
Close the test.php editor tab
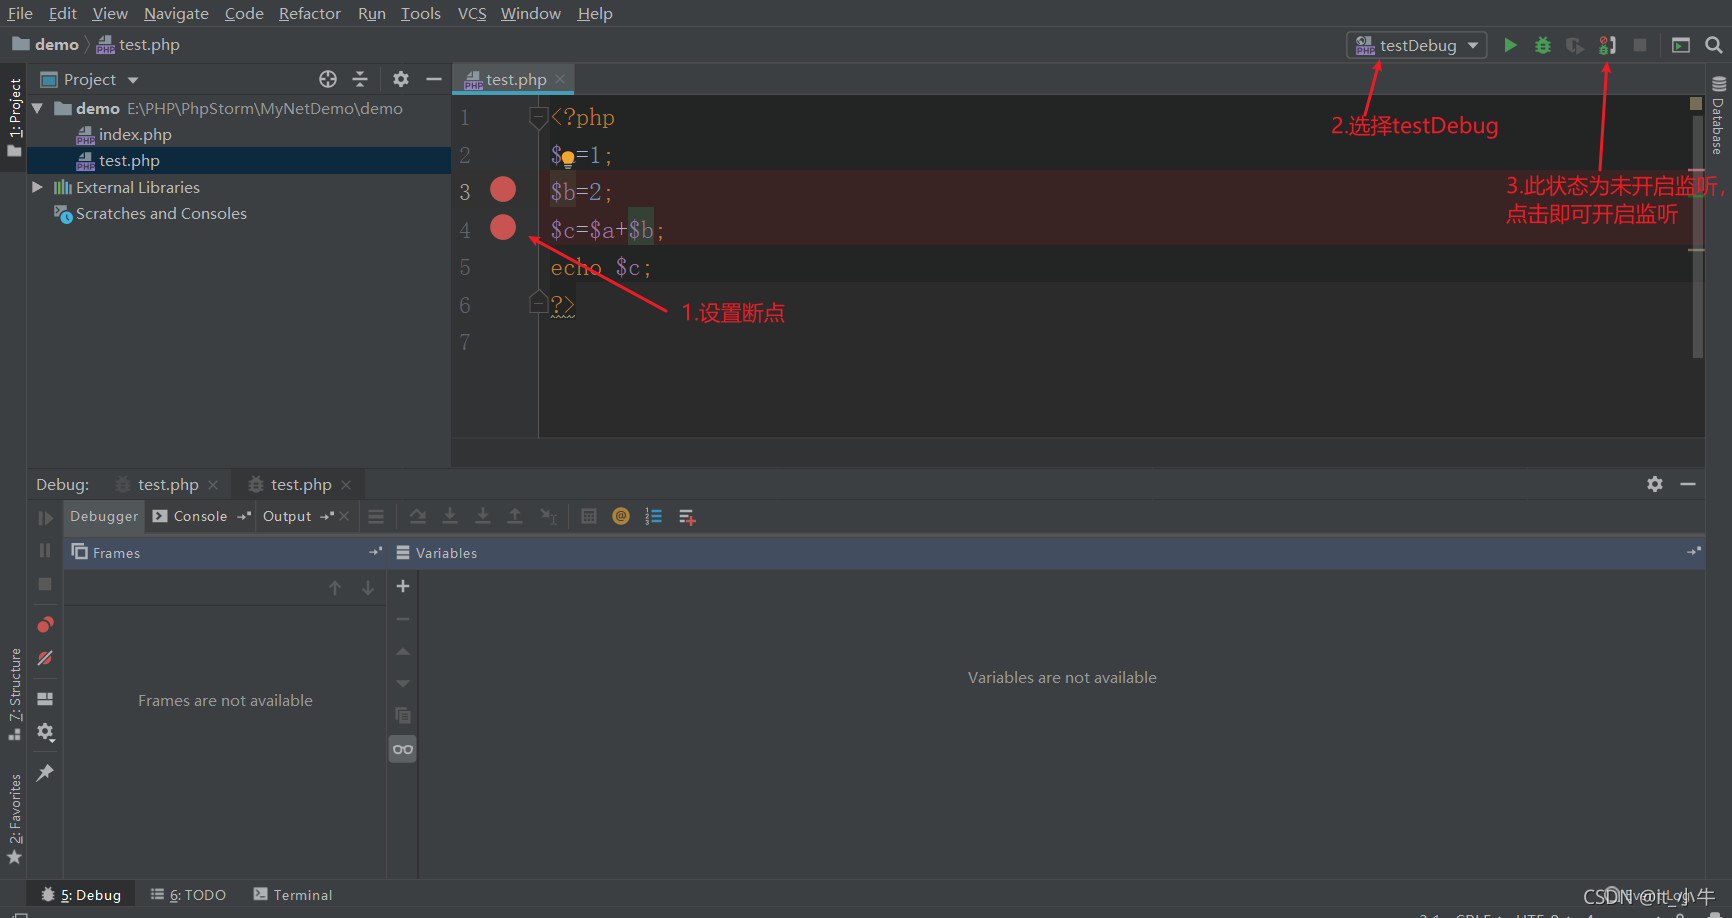pyautogui.click(x=560, y=79)
